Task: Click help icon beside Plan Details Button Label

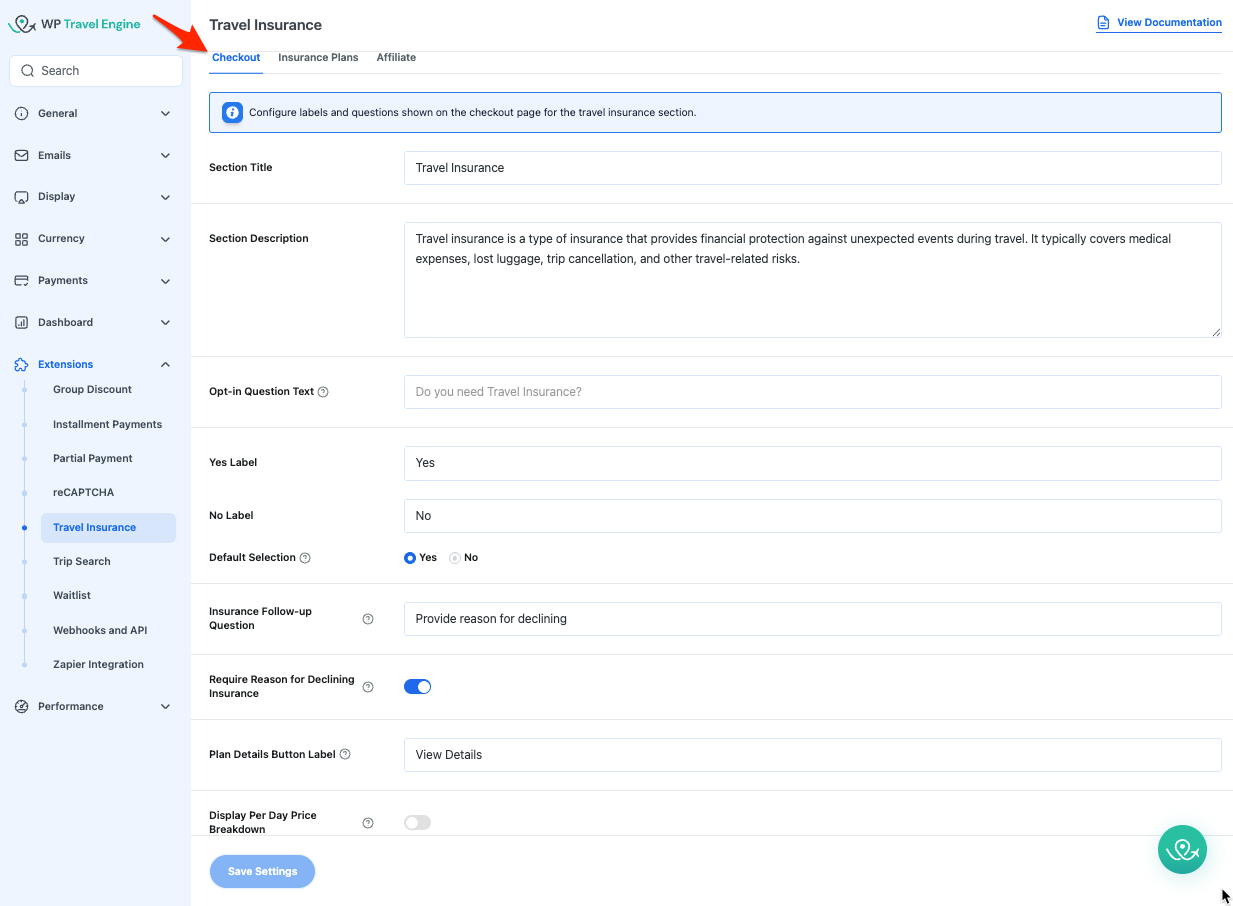Action: tap(345, 755)
